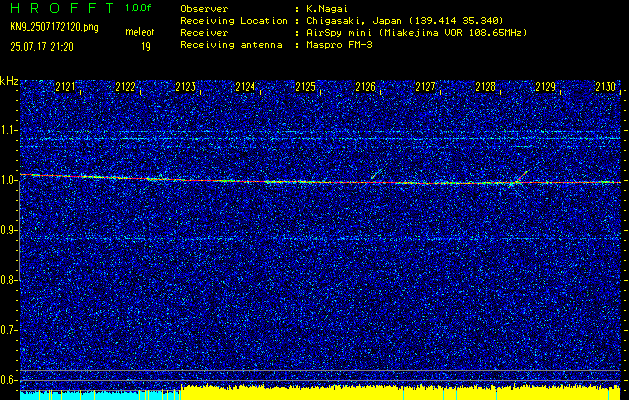The height and width of the screenshot is (400, 629).
Task: Select file name KN9_2507172120.png
Action: tap(54, 27)
